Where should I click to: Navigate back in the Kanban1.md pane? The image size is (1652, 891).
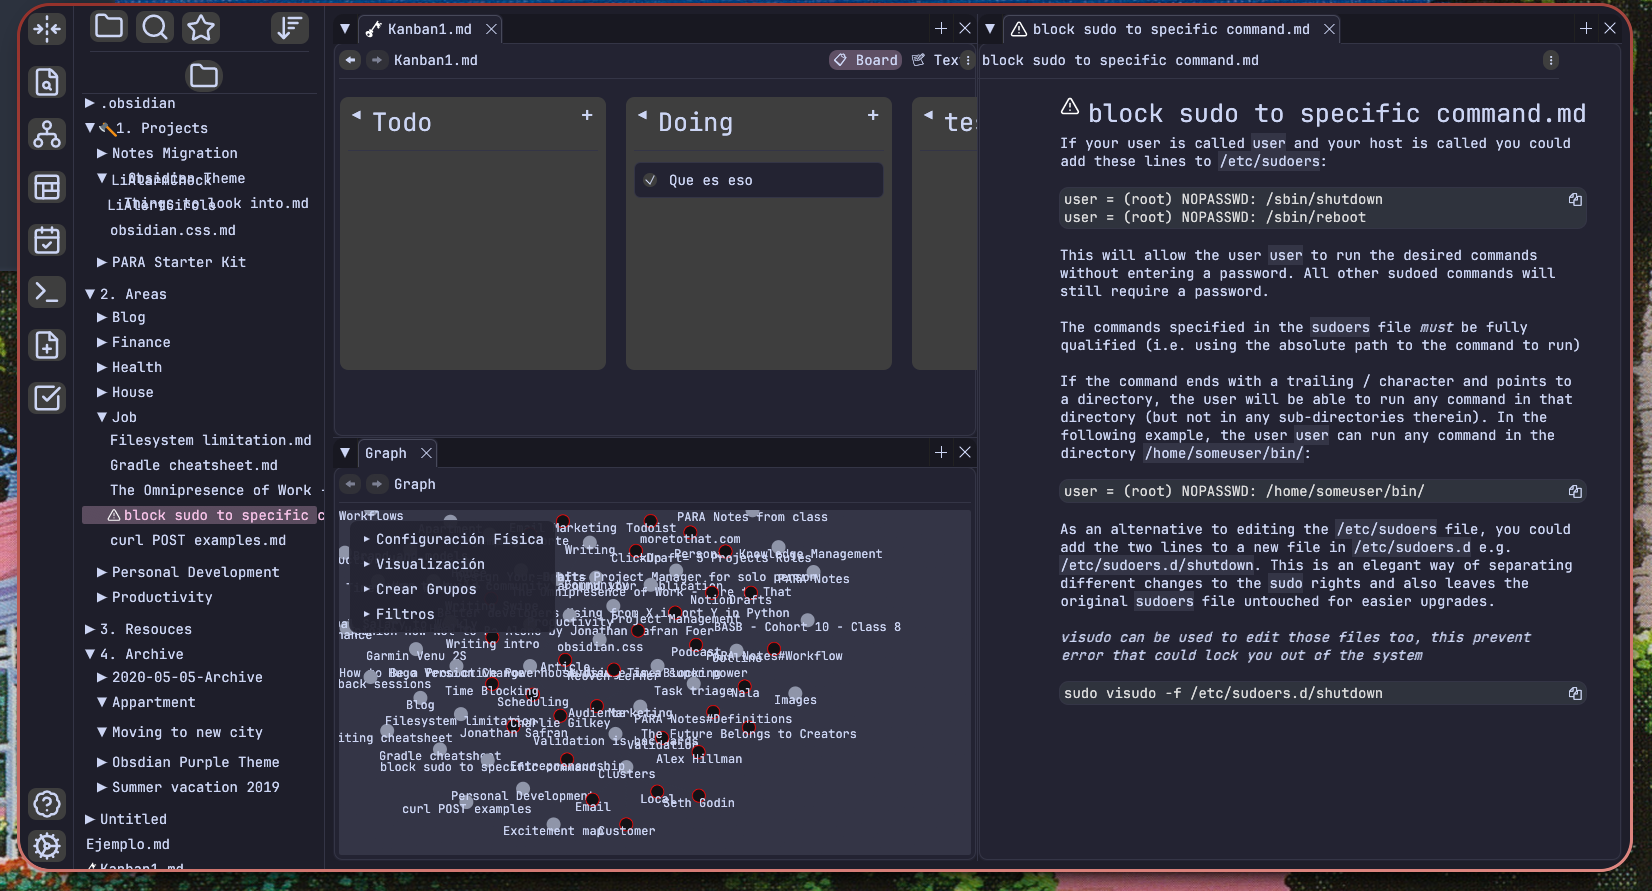(x=350, y=60)
